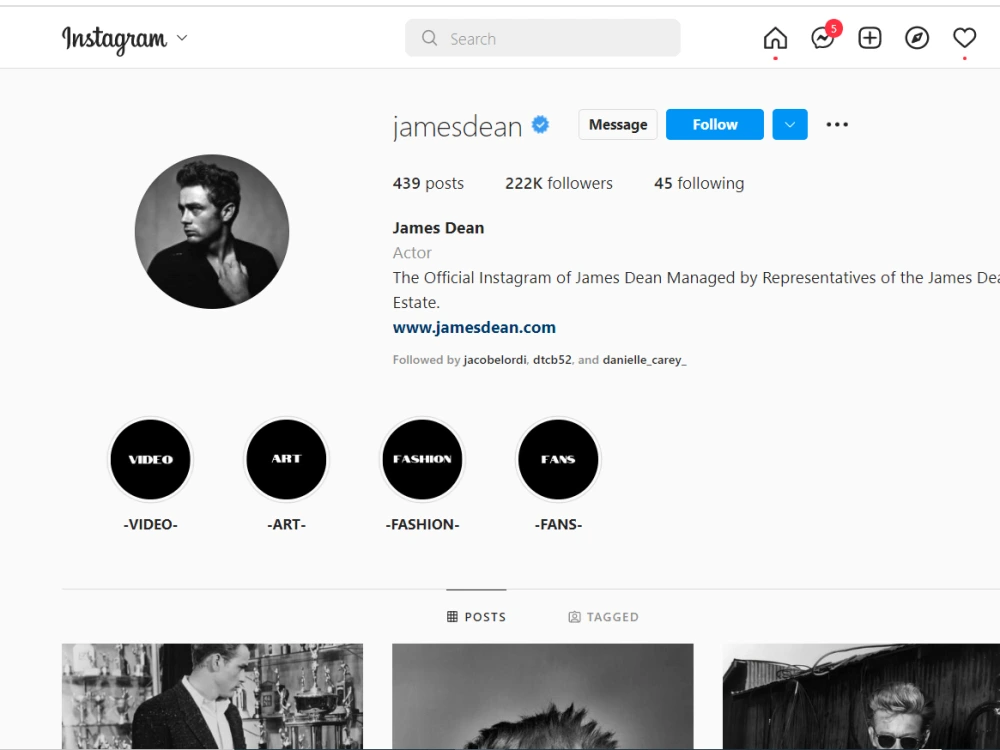The image size is (1000, 750).
Task: Click the jamesdean username heading
Action: (457, 126)
